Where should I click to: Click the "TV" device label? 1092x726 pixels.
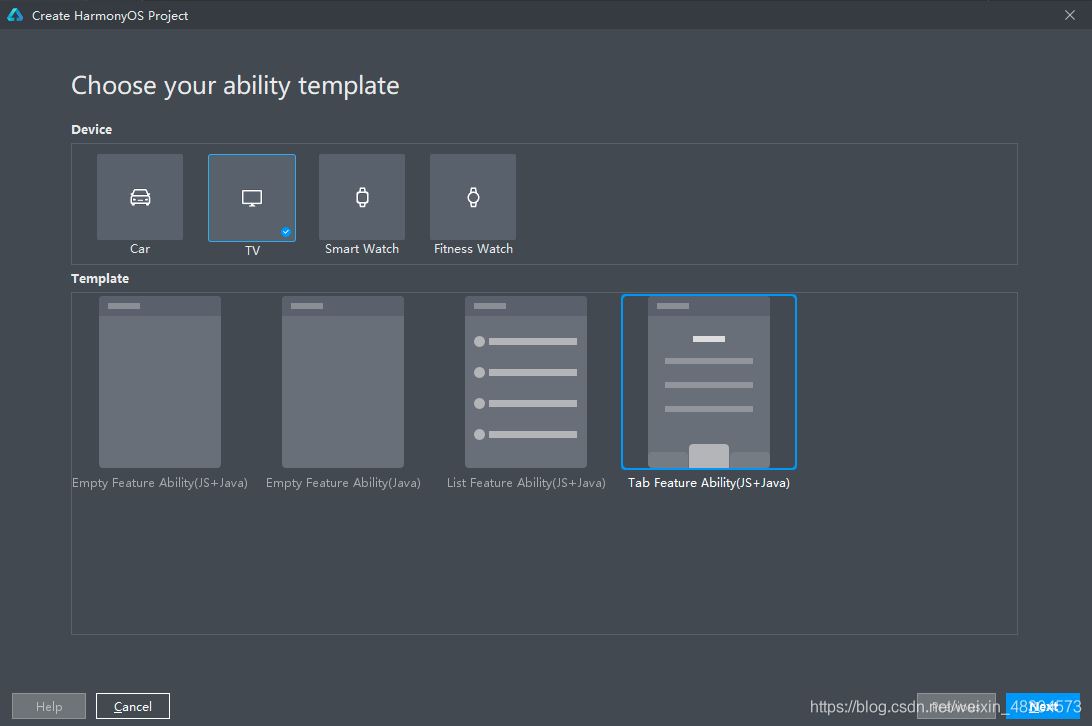click(x=252, y=250)
